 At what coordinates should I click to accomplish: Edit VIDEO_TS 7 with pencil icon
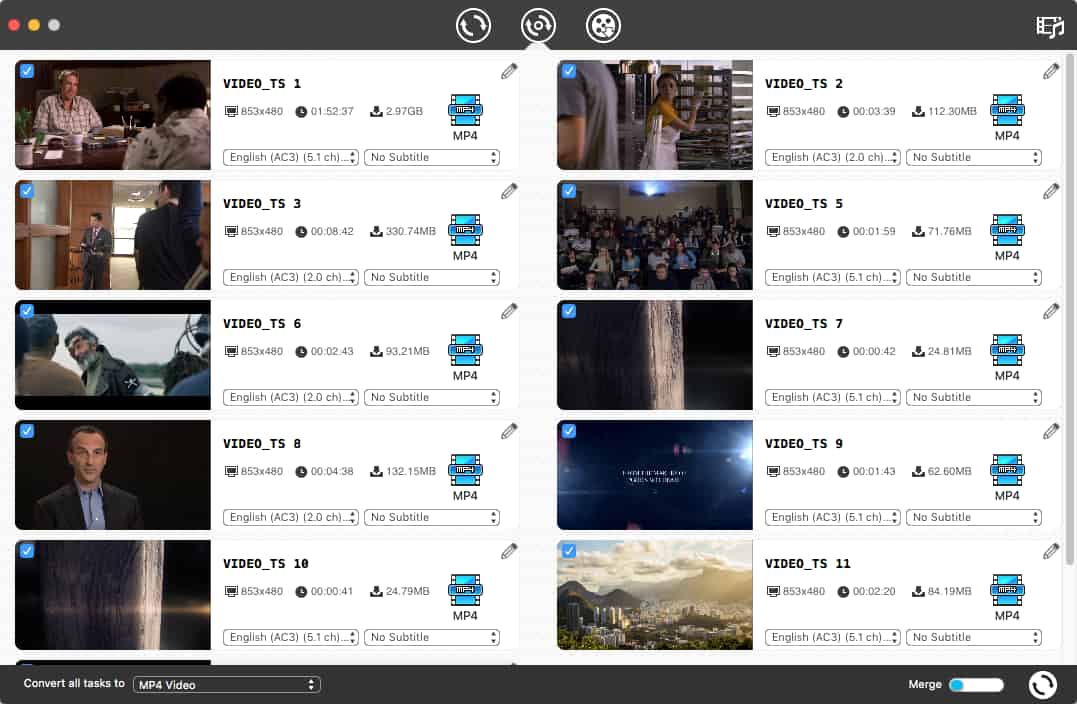[x=1051, y=312]
